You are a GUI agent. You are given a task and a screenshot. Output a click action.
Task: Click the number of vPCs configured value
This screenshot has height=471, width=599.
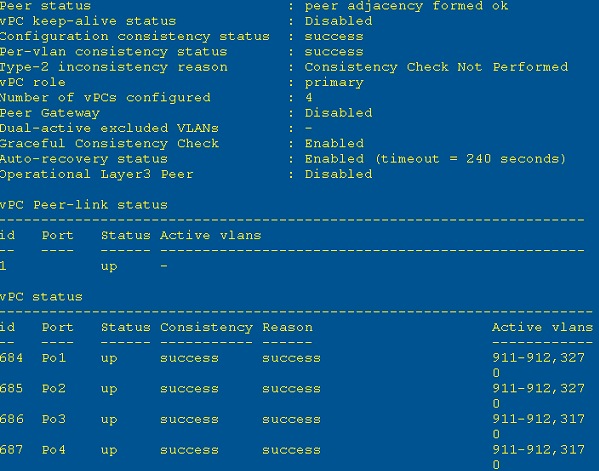point(309,98)
